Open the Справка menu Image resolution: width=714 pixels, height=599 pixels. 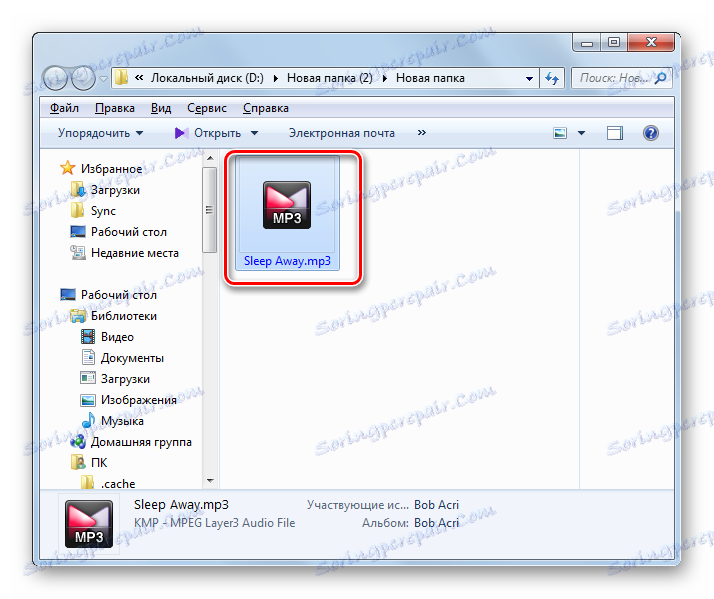tap(265, 108)
